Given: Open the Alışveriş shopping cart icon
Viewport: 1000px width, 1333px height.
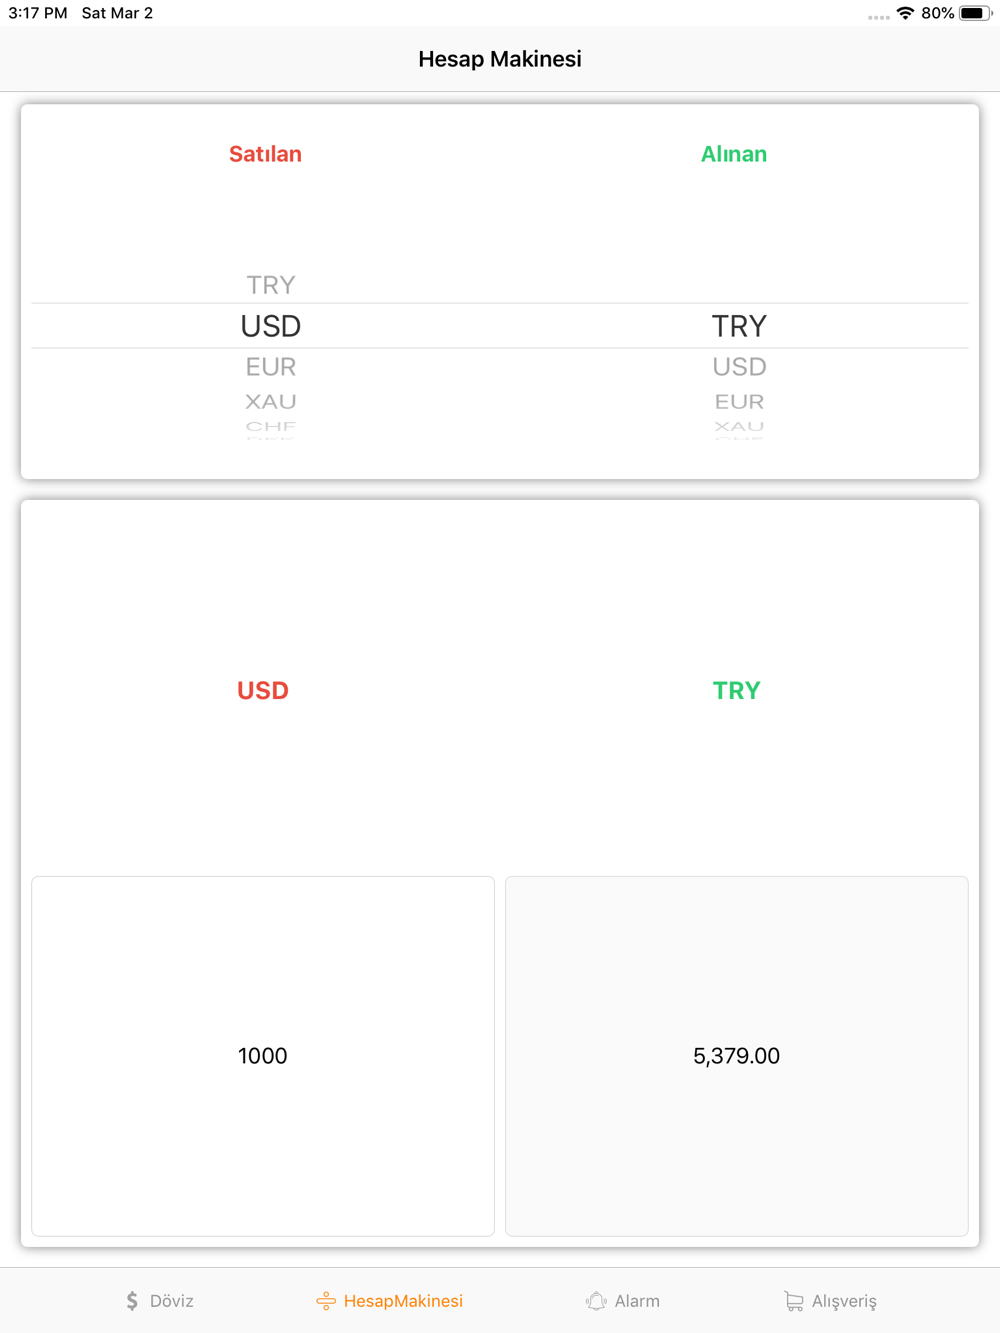Looking at the screenshot, I should coord(794,1301).
